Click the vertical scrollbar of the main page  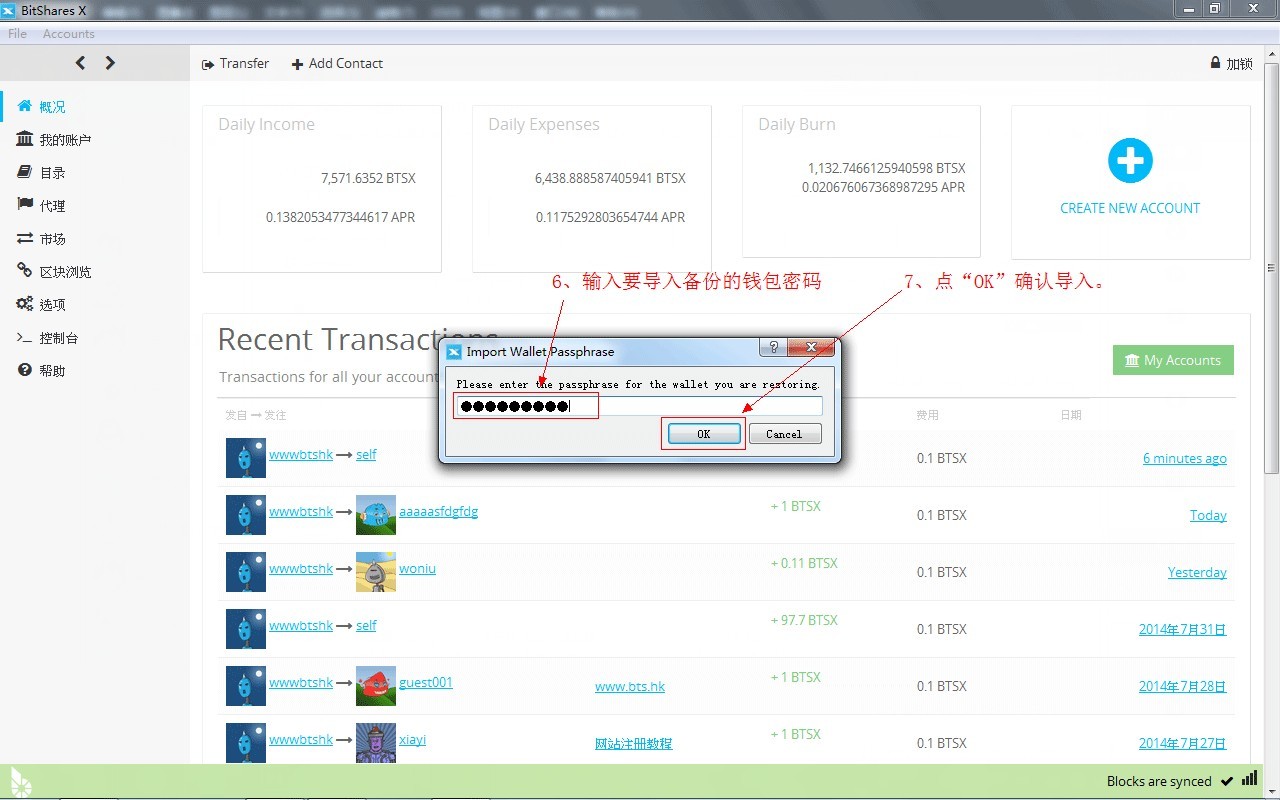tap(1272, 268)
